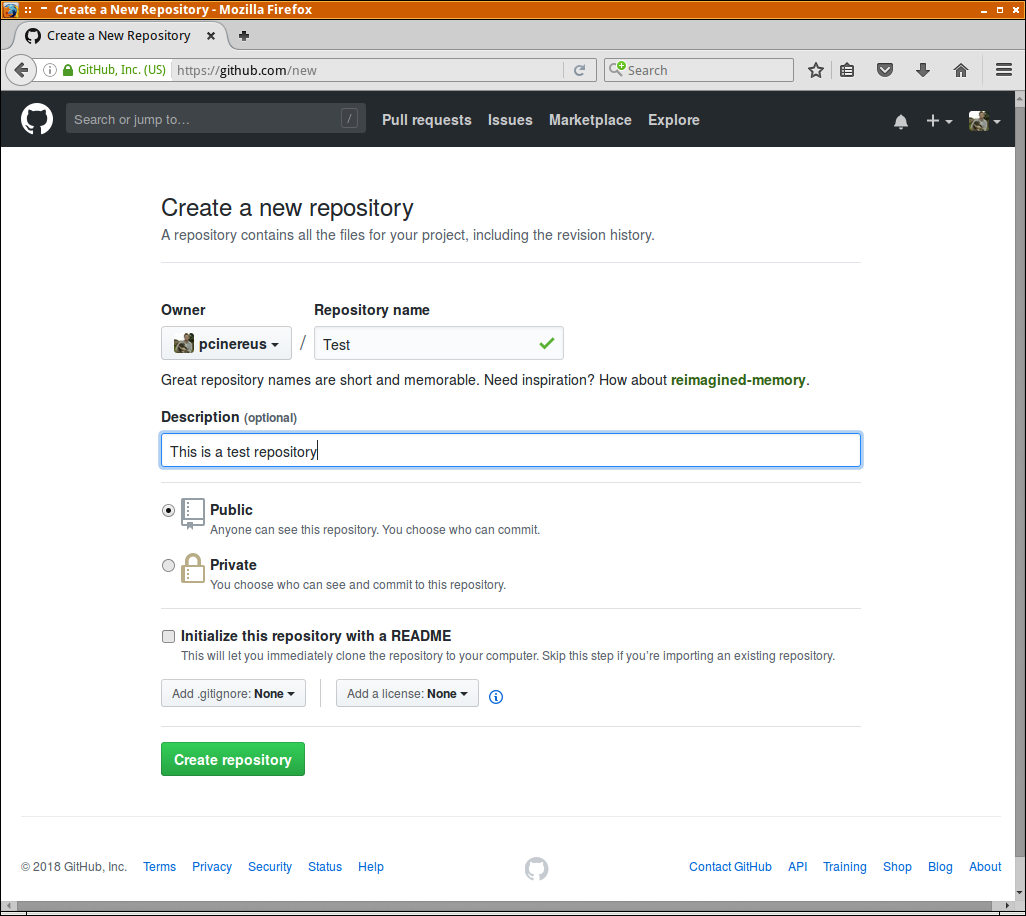Viewport: 1026px width, 916px height.
Task: Go to Explore in the header
Action: (674, 120)
